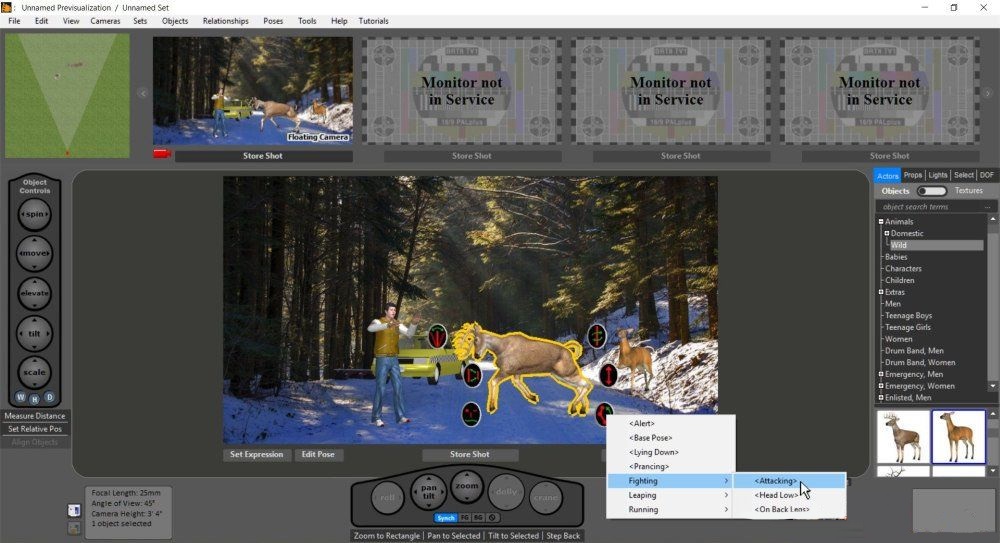The width and height of the screenshot is (1000, 543).
Task: Click the dolly camera dial
Action: 506,491
